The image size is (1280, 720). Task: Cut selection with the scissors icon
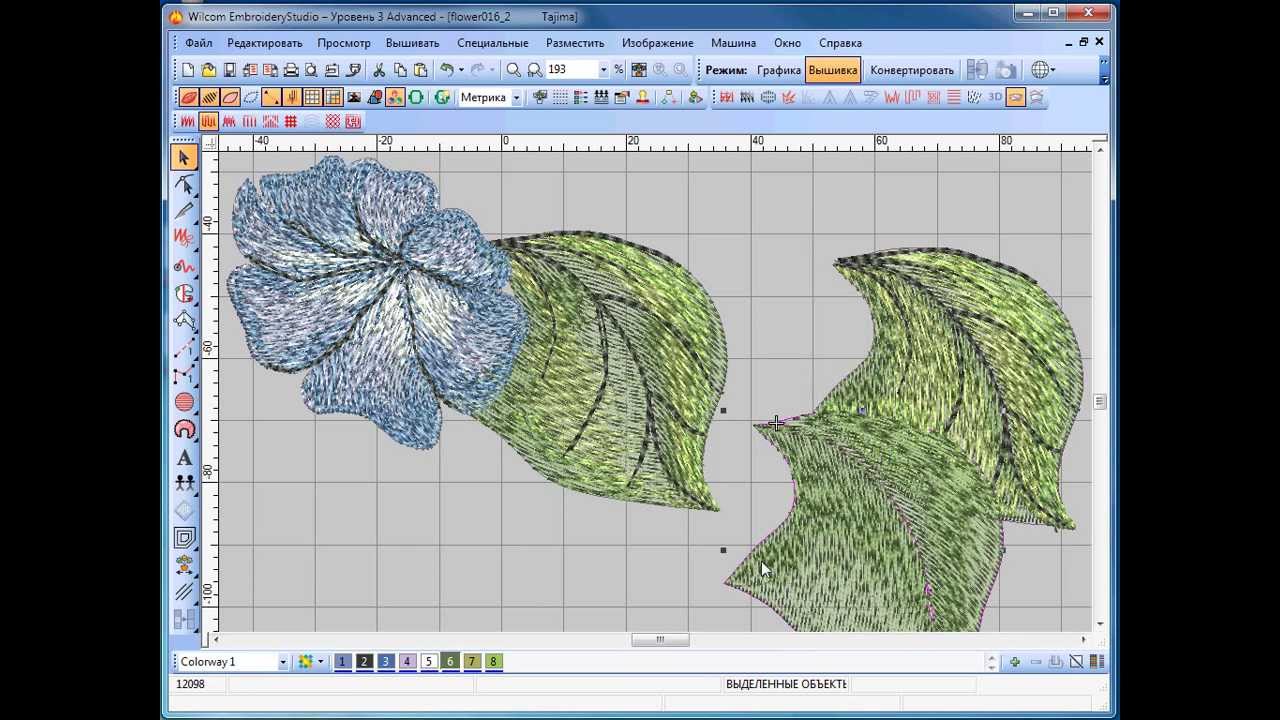click(x=379, y=70)
